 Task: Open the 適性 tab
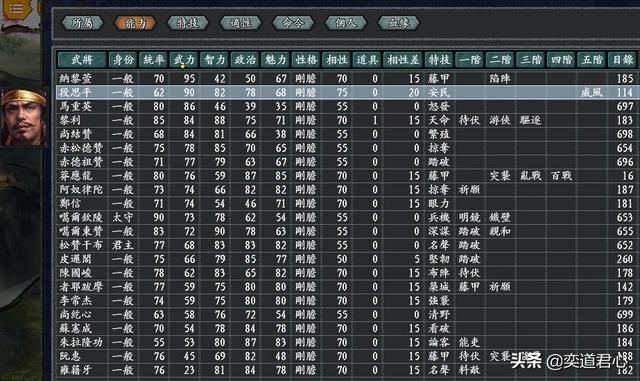(240, 23)
